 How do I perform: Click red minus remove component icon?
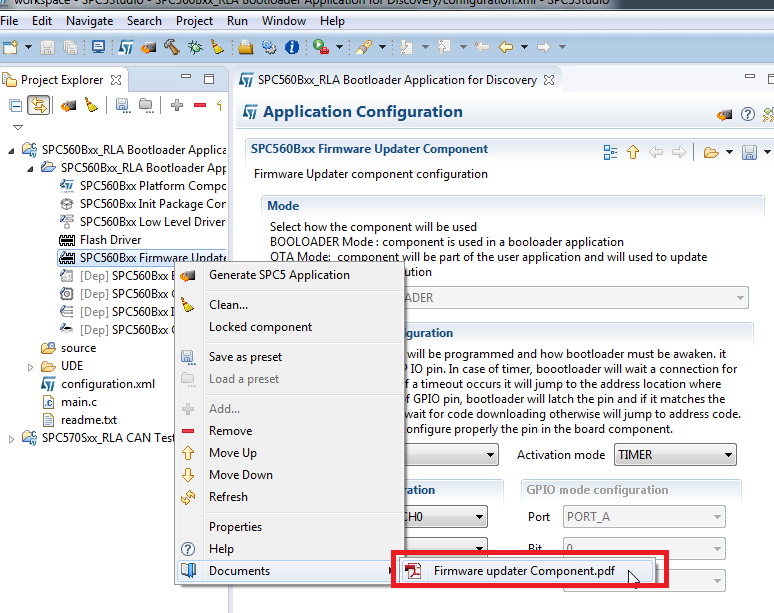pyautogui.click(x=199, y=105)
